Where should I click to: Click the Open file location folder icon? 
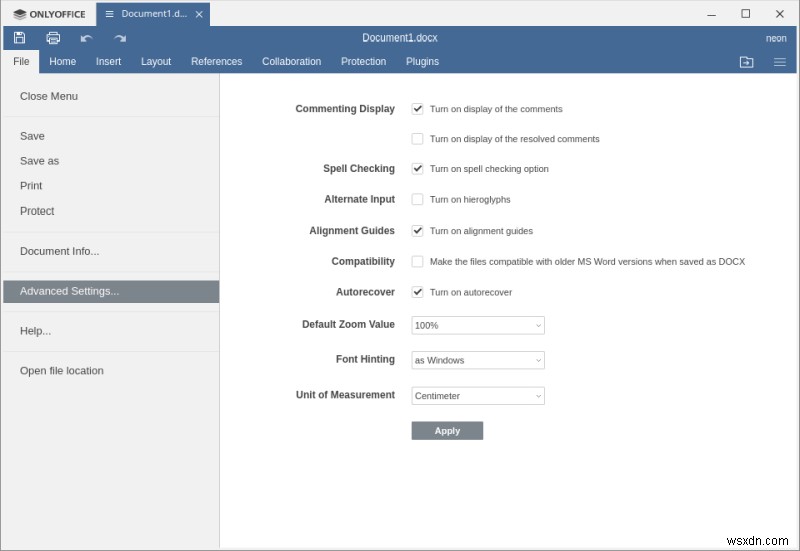point(746,62)
